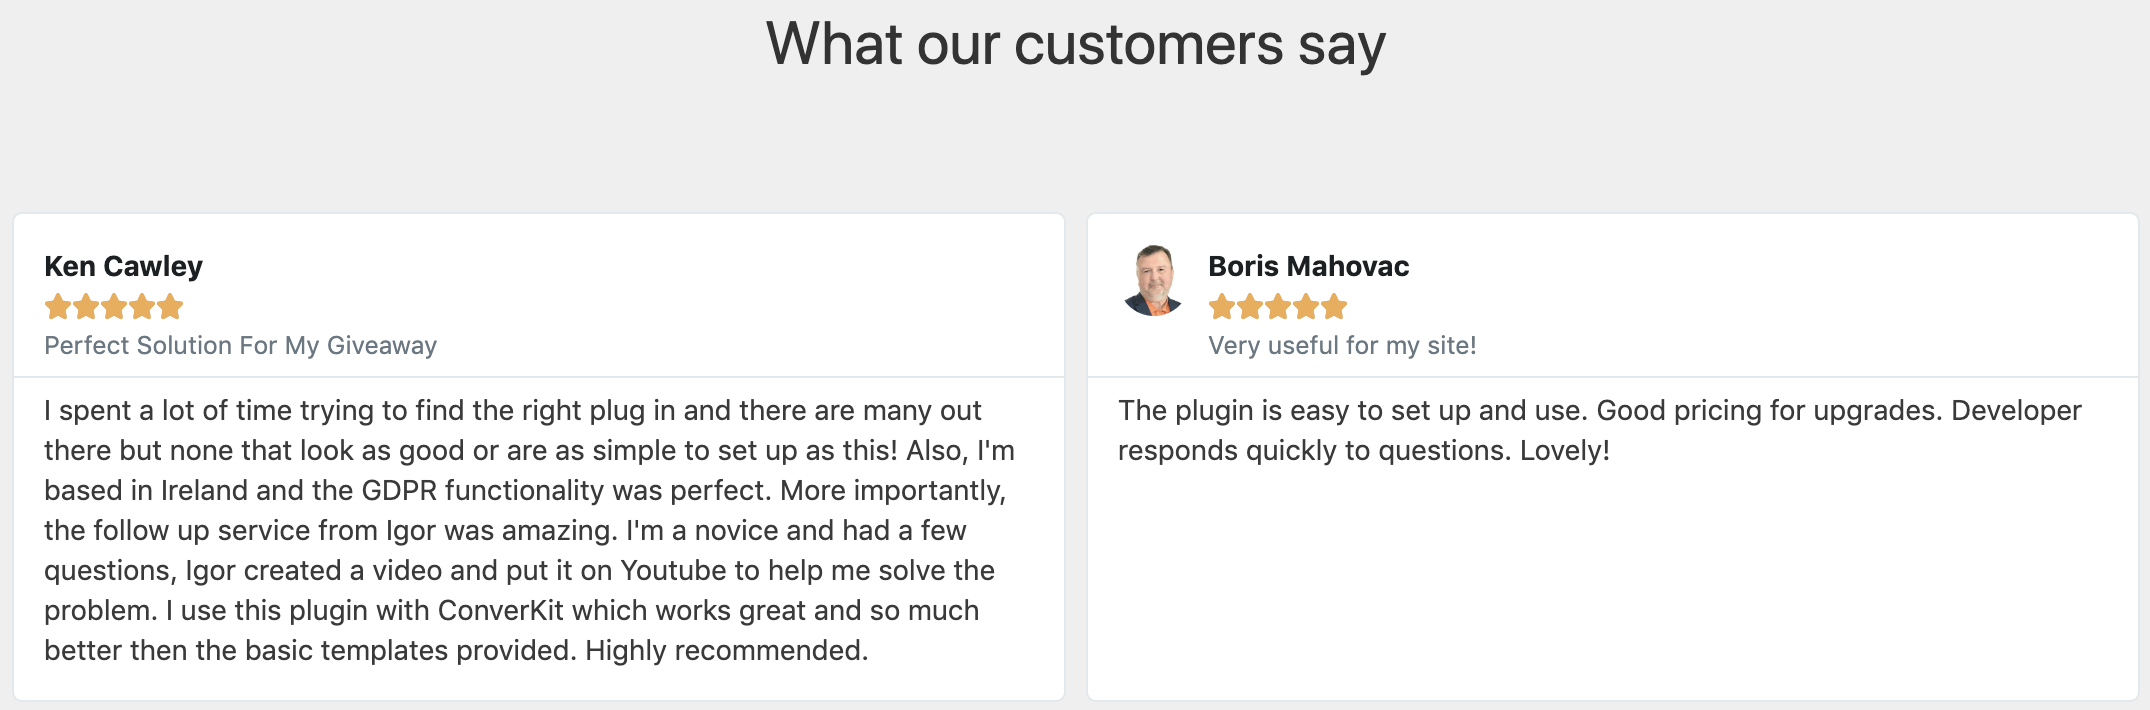Click Boris Mahovac's profile photo
This screenshot has height=710, width=2150.
pyautogui.click(x=1154, y=281)
